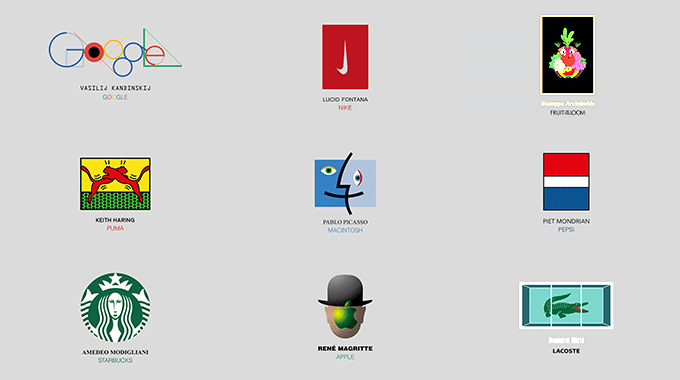Select the Lacoste crocodile in tank image
The width and height of the screenshot is (680, 380).
pos(566,305)
